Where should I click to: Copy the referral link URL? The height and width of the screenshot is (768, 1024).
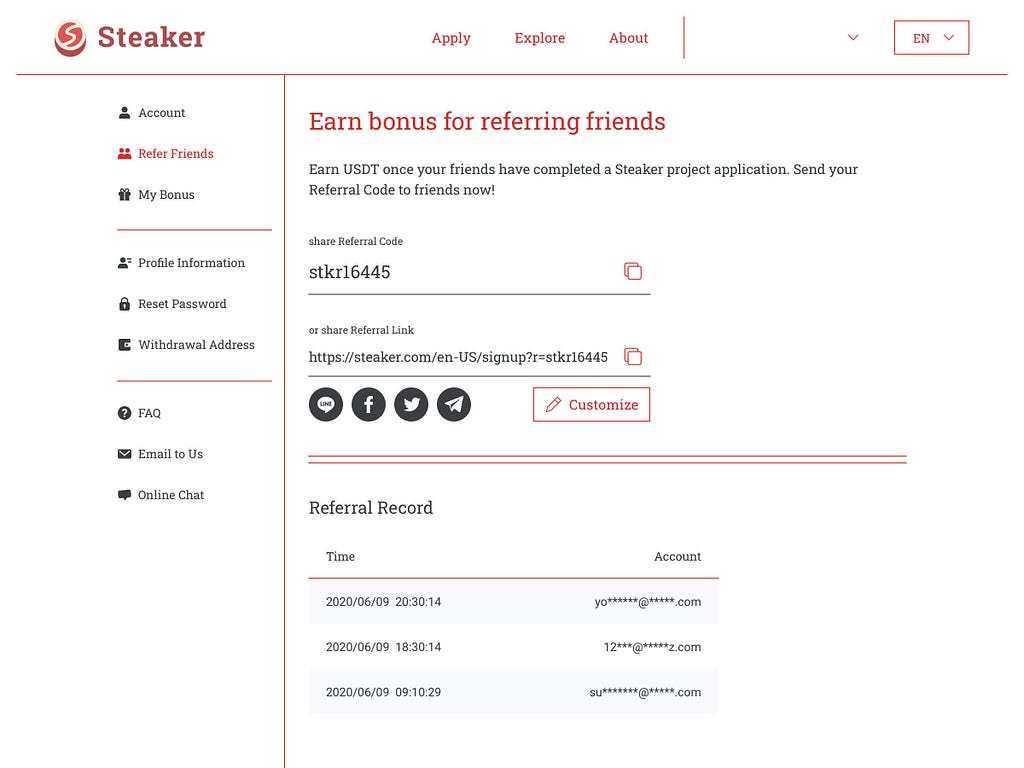tap(633, 357)
